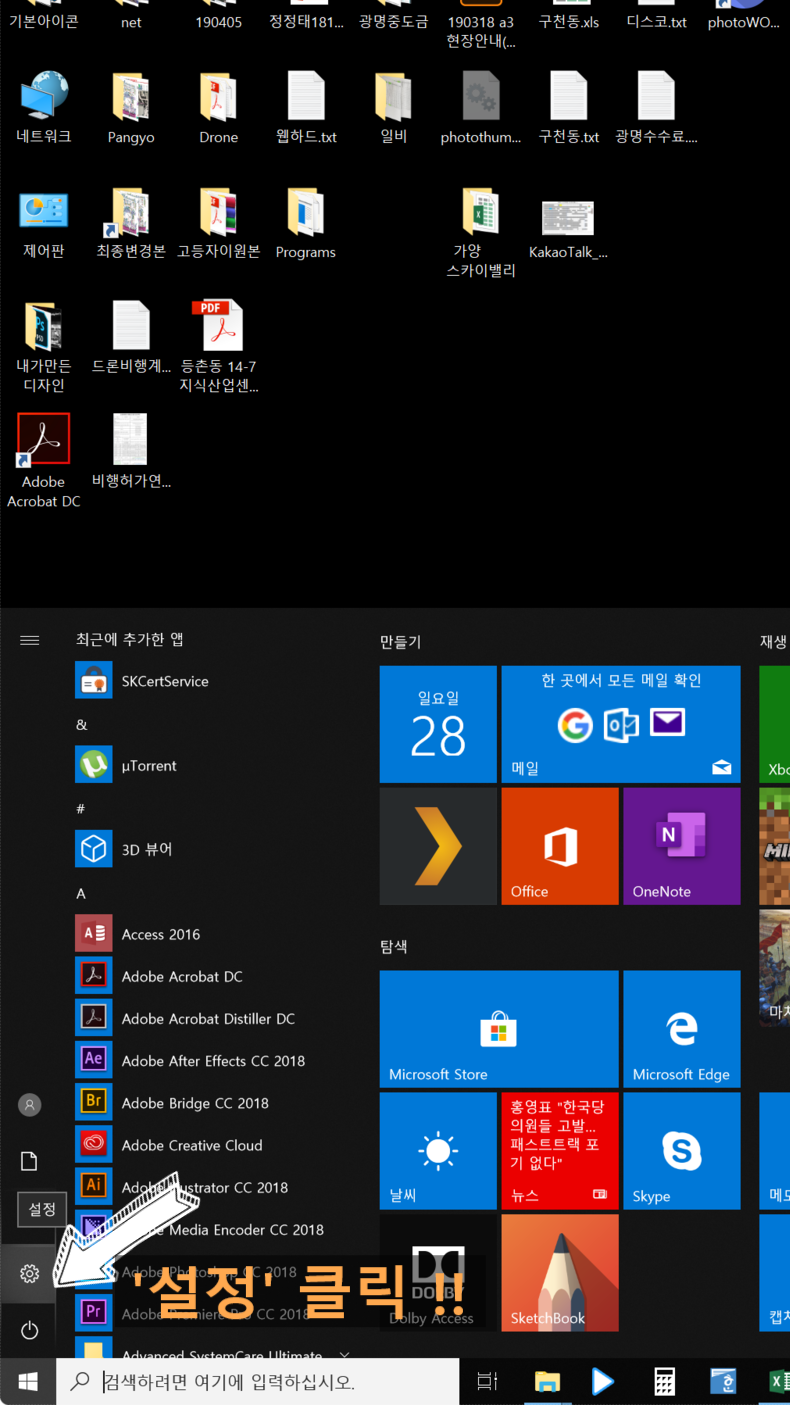
Task: Open the OneNote tile
Action: 682,846
